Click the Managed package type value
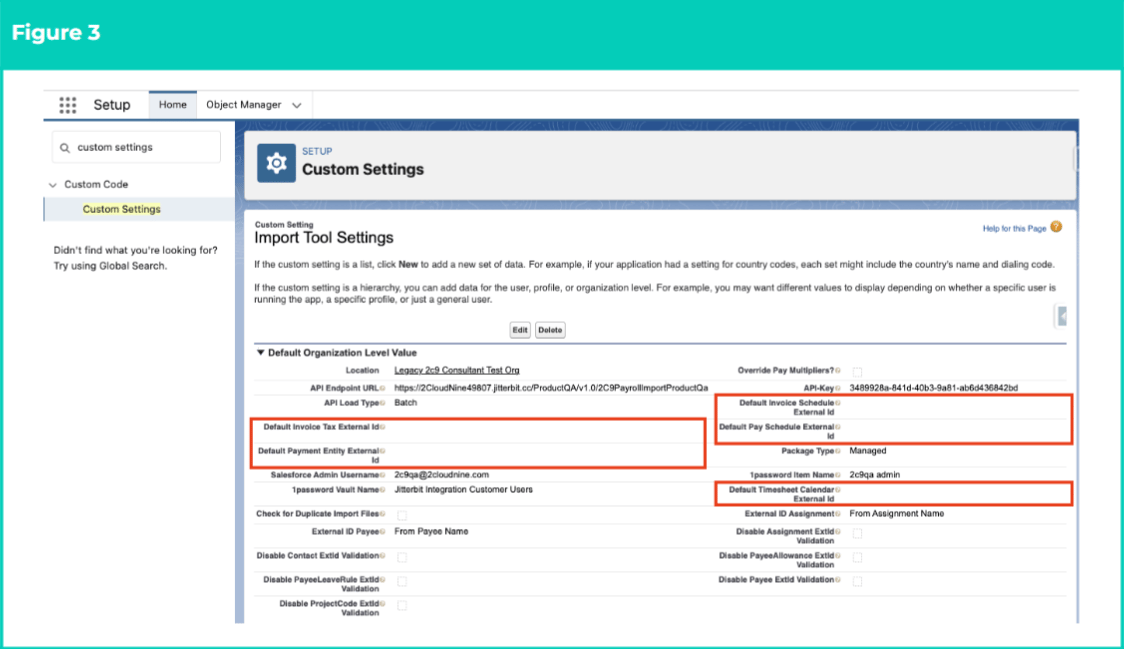The height and width of the screenshot is (649, 1124). coord(867,451)
